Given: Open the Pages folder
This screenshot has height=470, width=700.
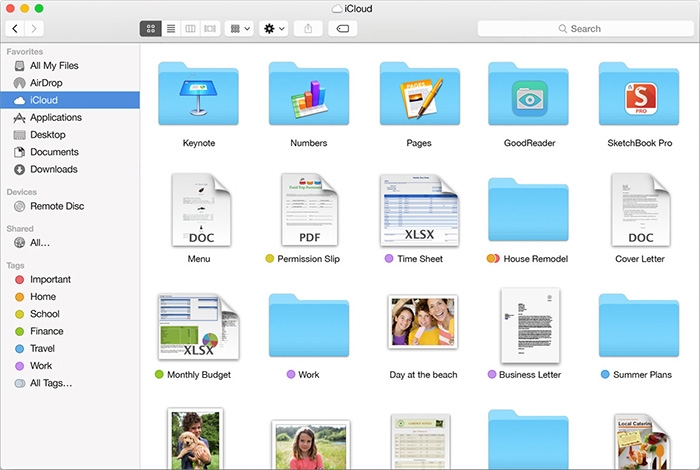Looking at the screenshot, I should [419, 94].
